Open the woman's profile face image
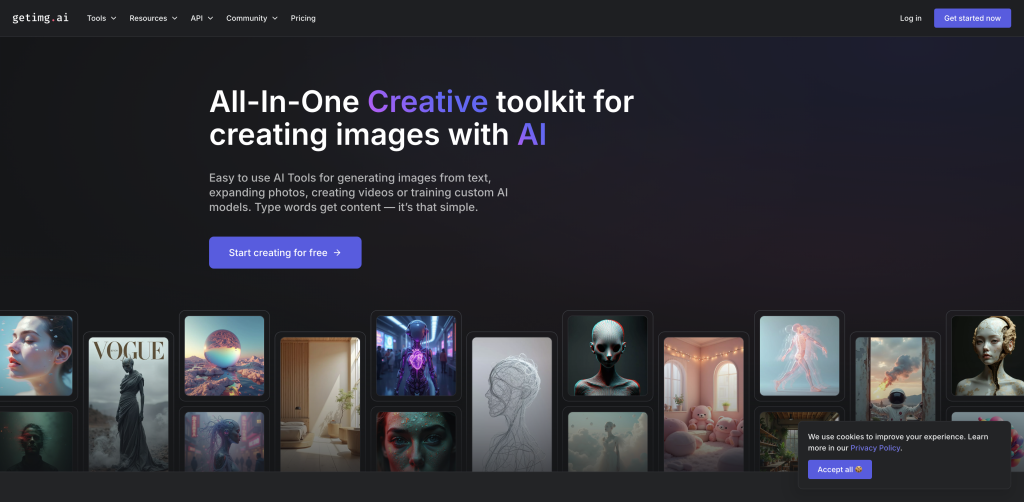The width and height of the screenshot is (1024, 502). pos(36,356)
